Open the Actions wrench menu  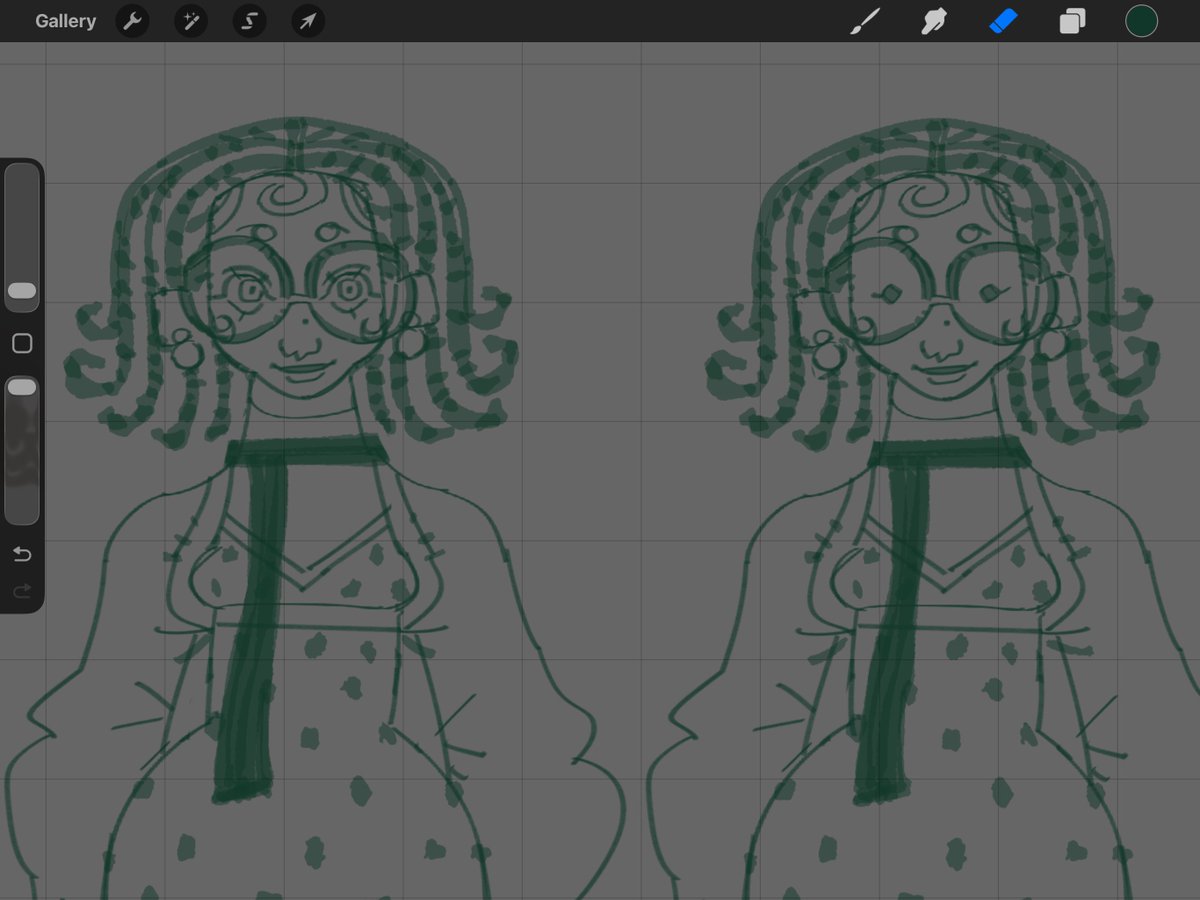click(x=132, y=21)
